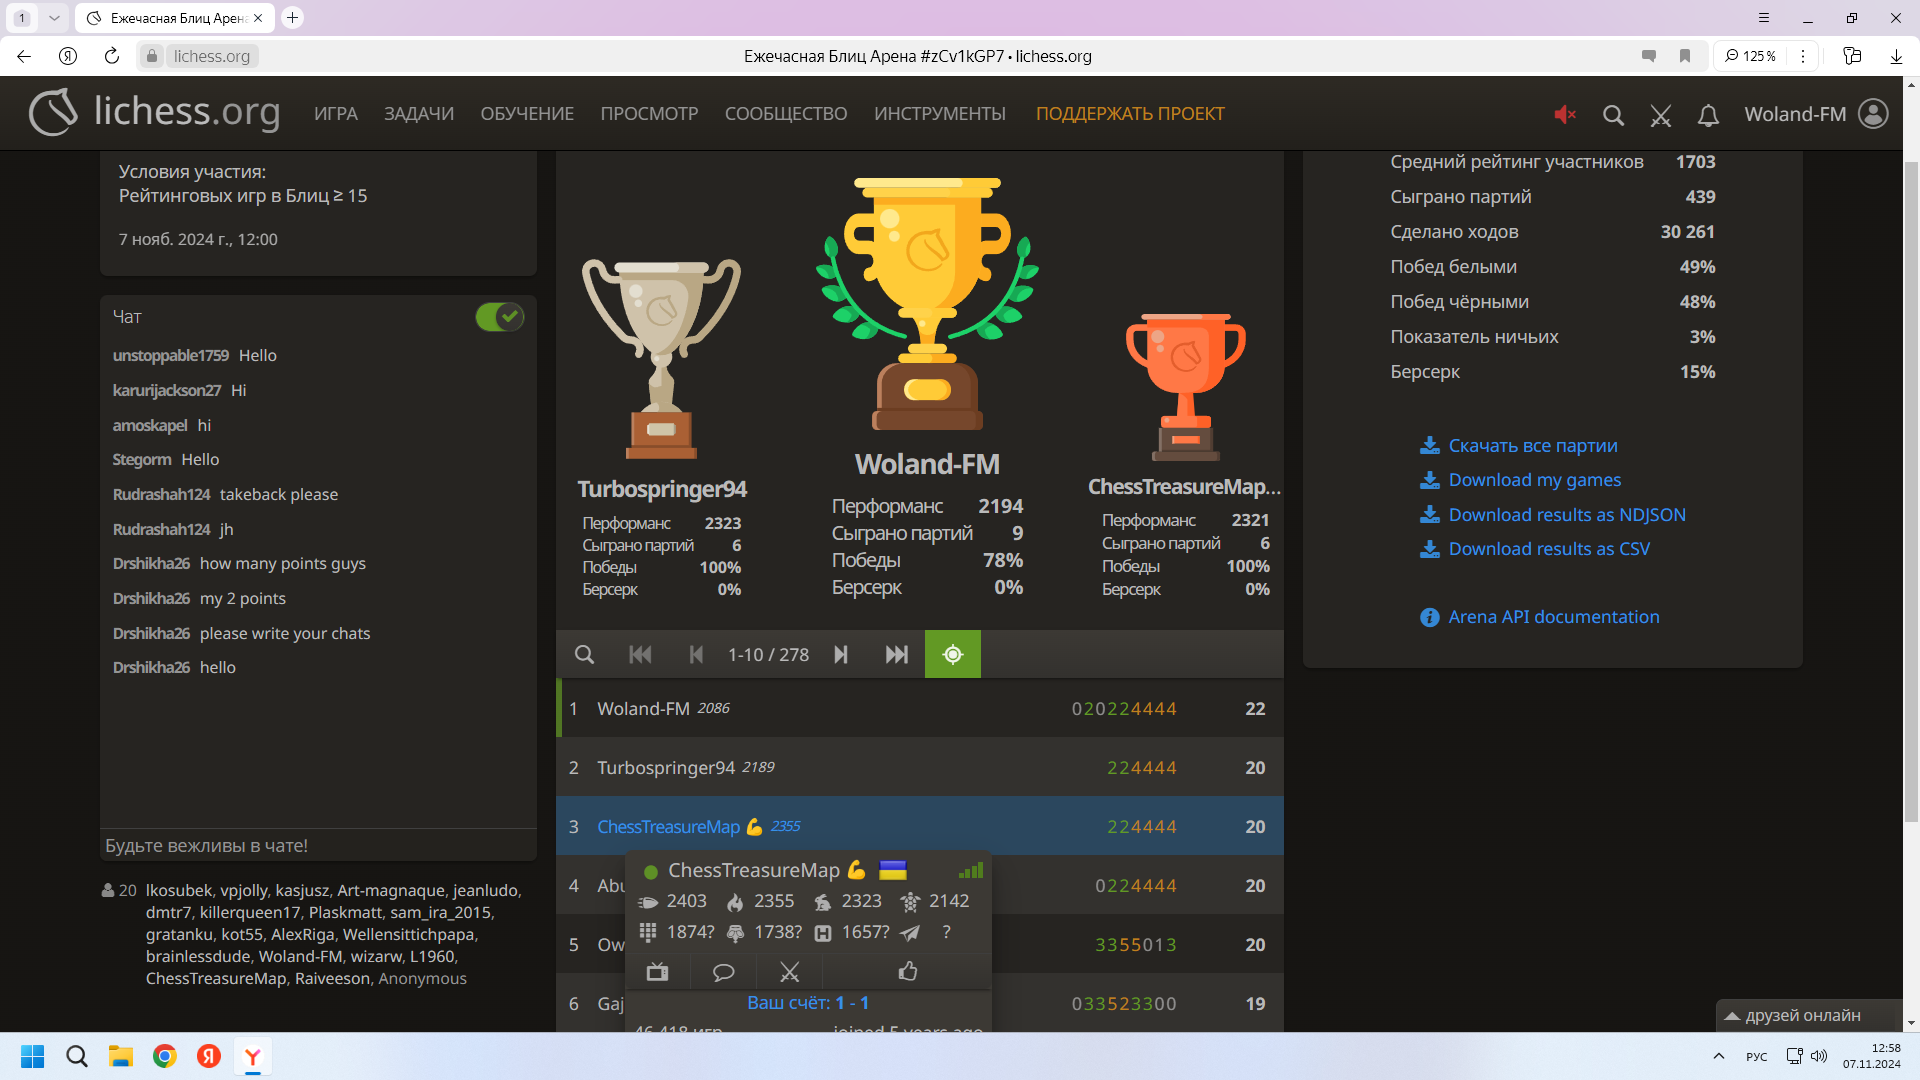
Task: Click the lichess.org address bar
Action: pyautogui.click(x=211, y=56)
